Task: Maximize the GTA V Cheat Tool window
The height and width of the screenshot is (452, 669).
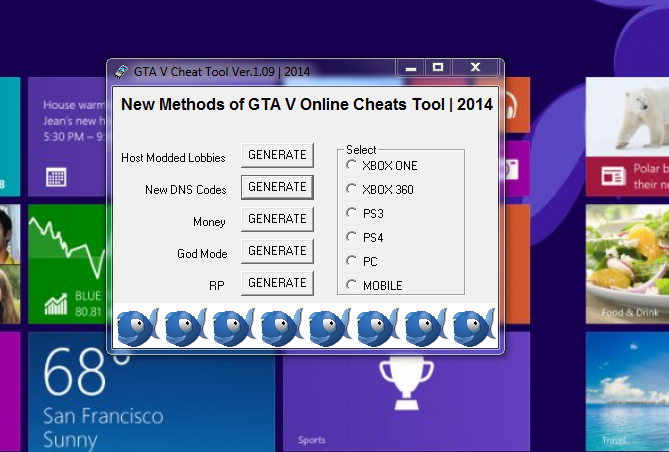Action: coord(438,68)
